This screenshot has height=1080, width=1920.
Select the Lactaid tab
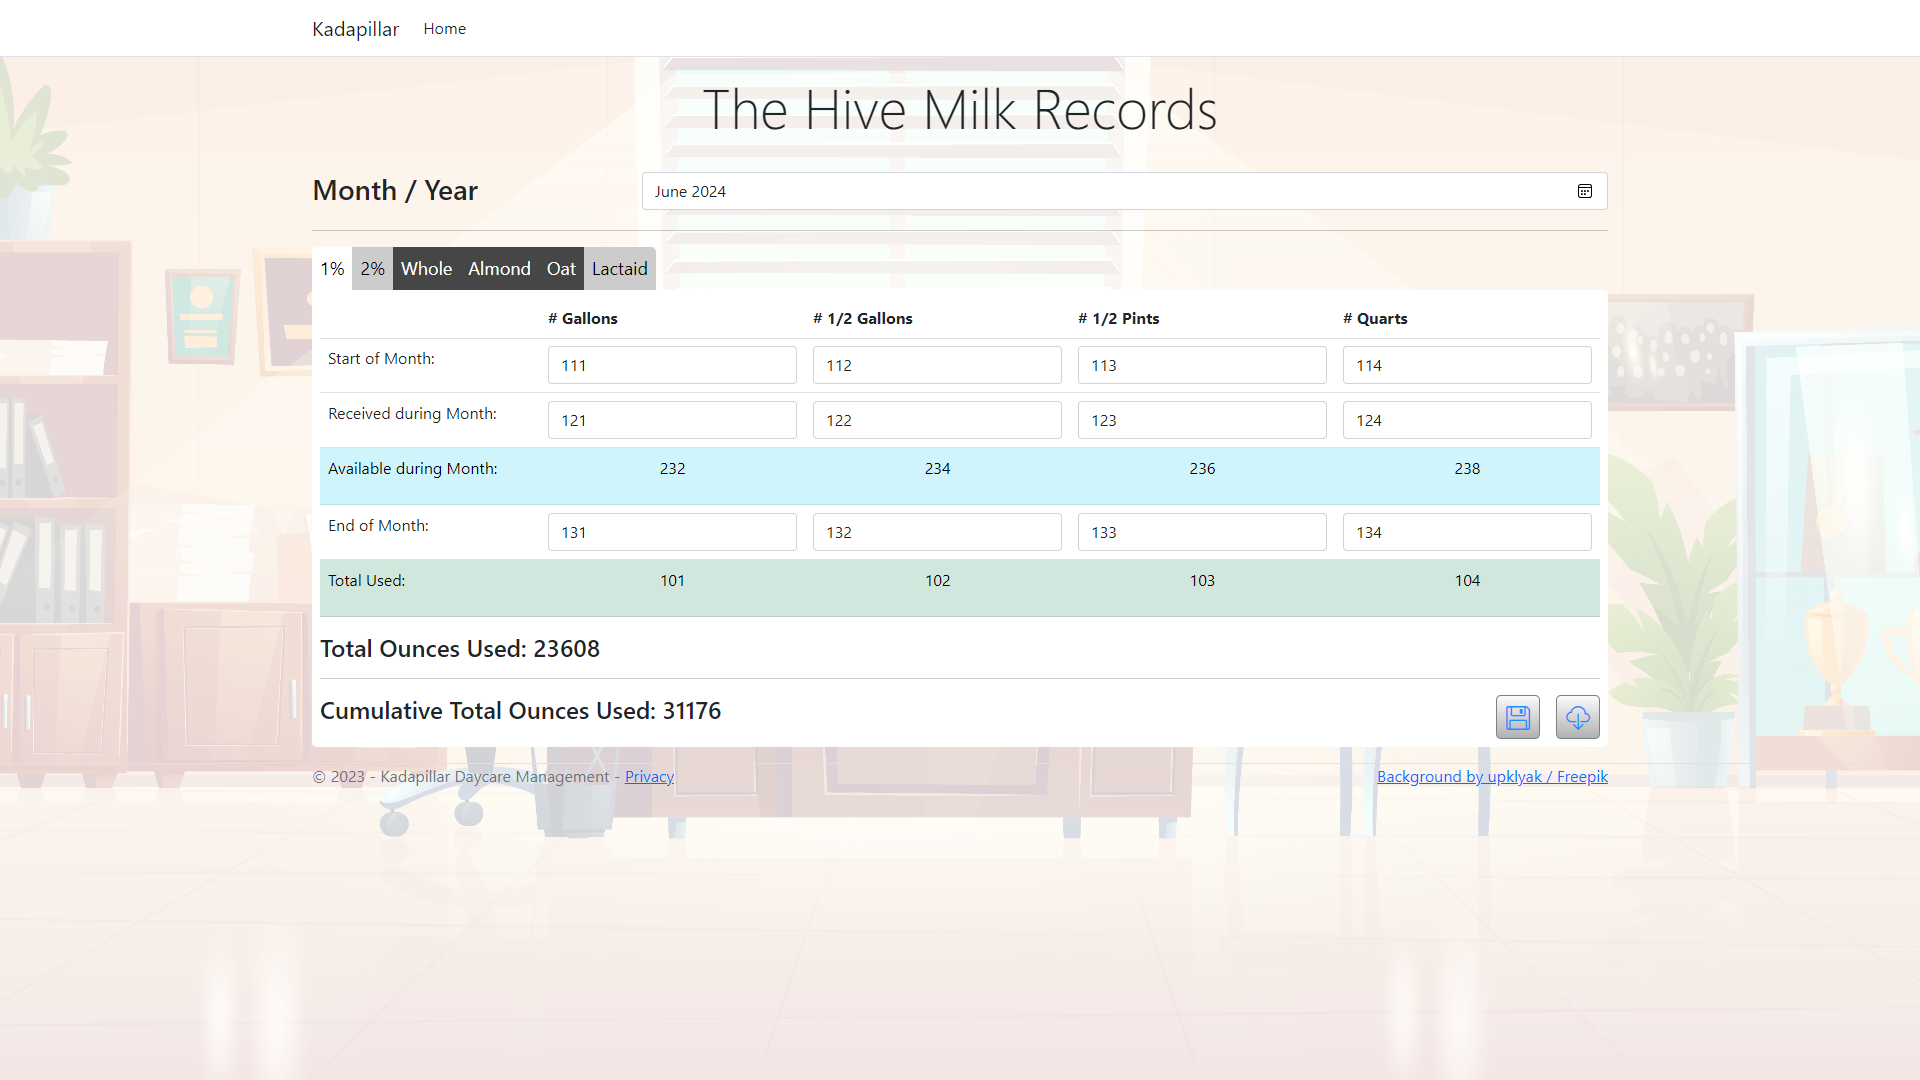(x=619, y=269)
